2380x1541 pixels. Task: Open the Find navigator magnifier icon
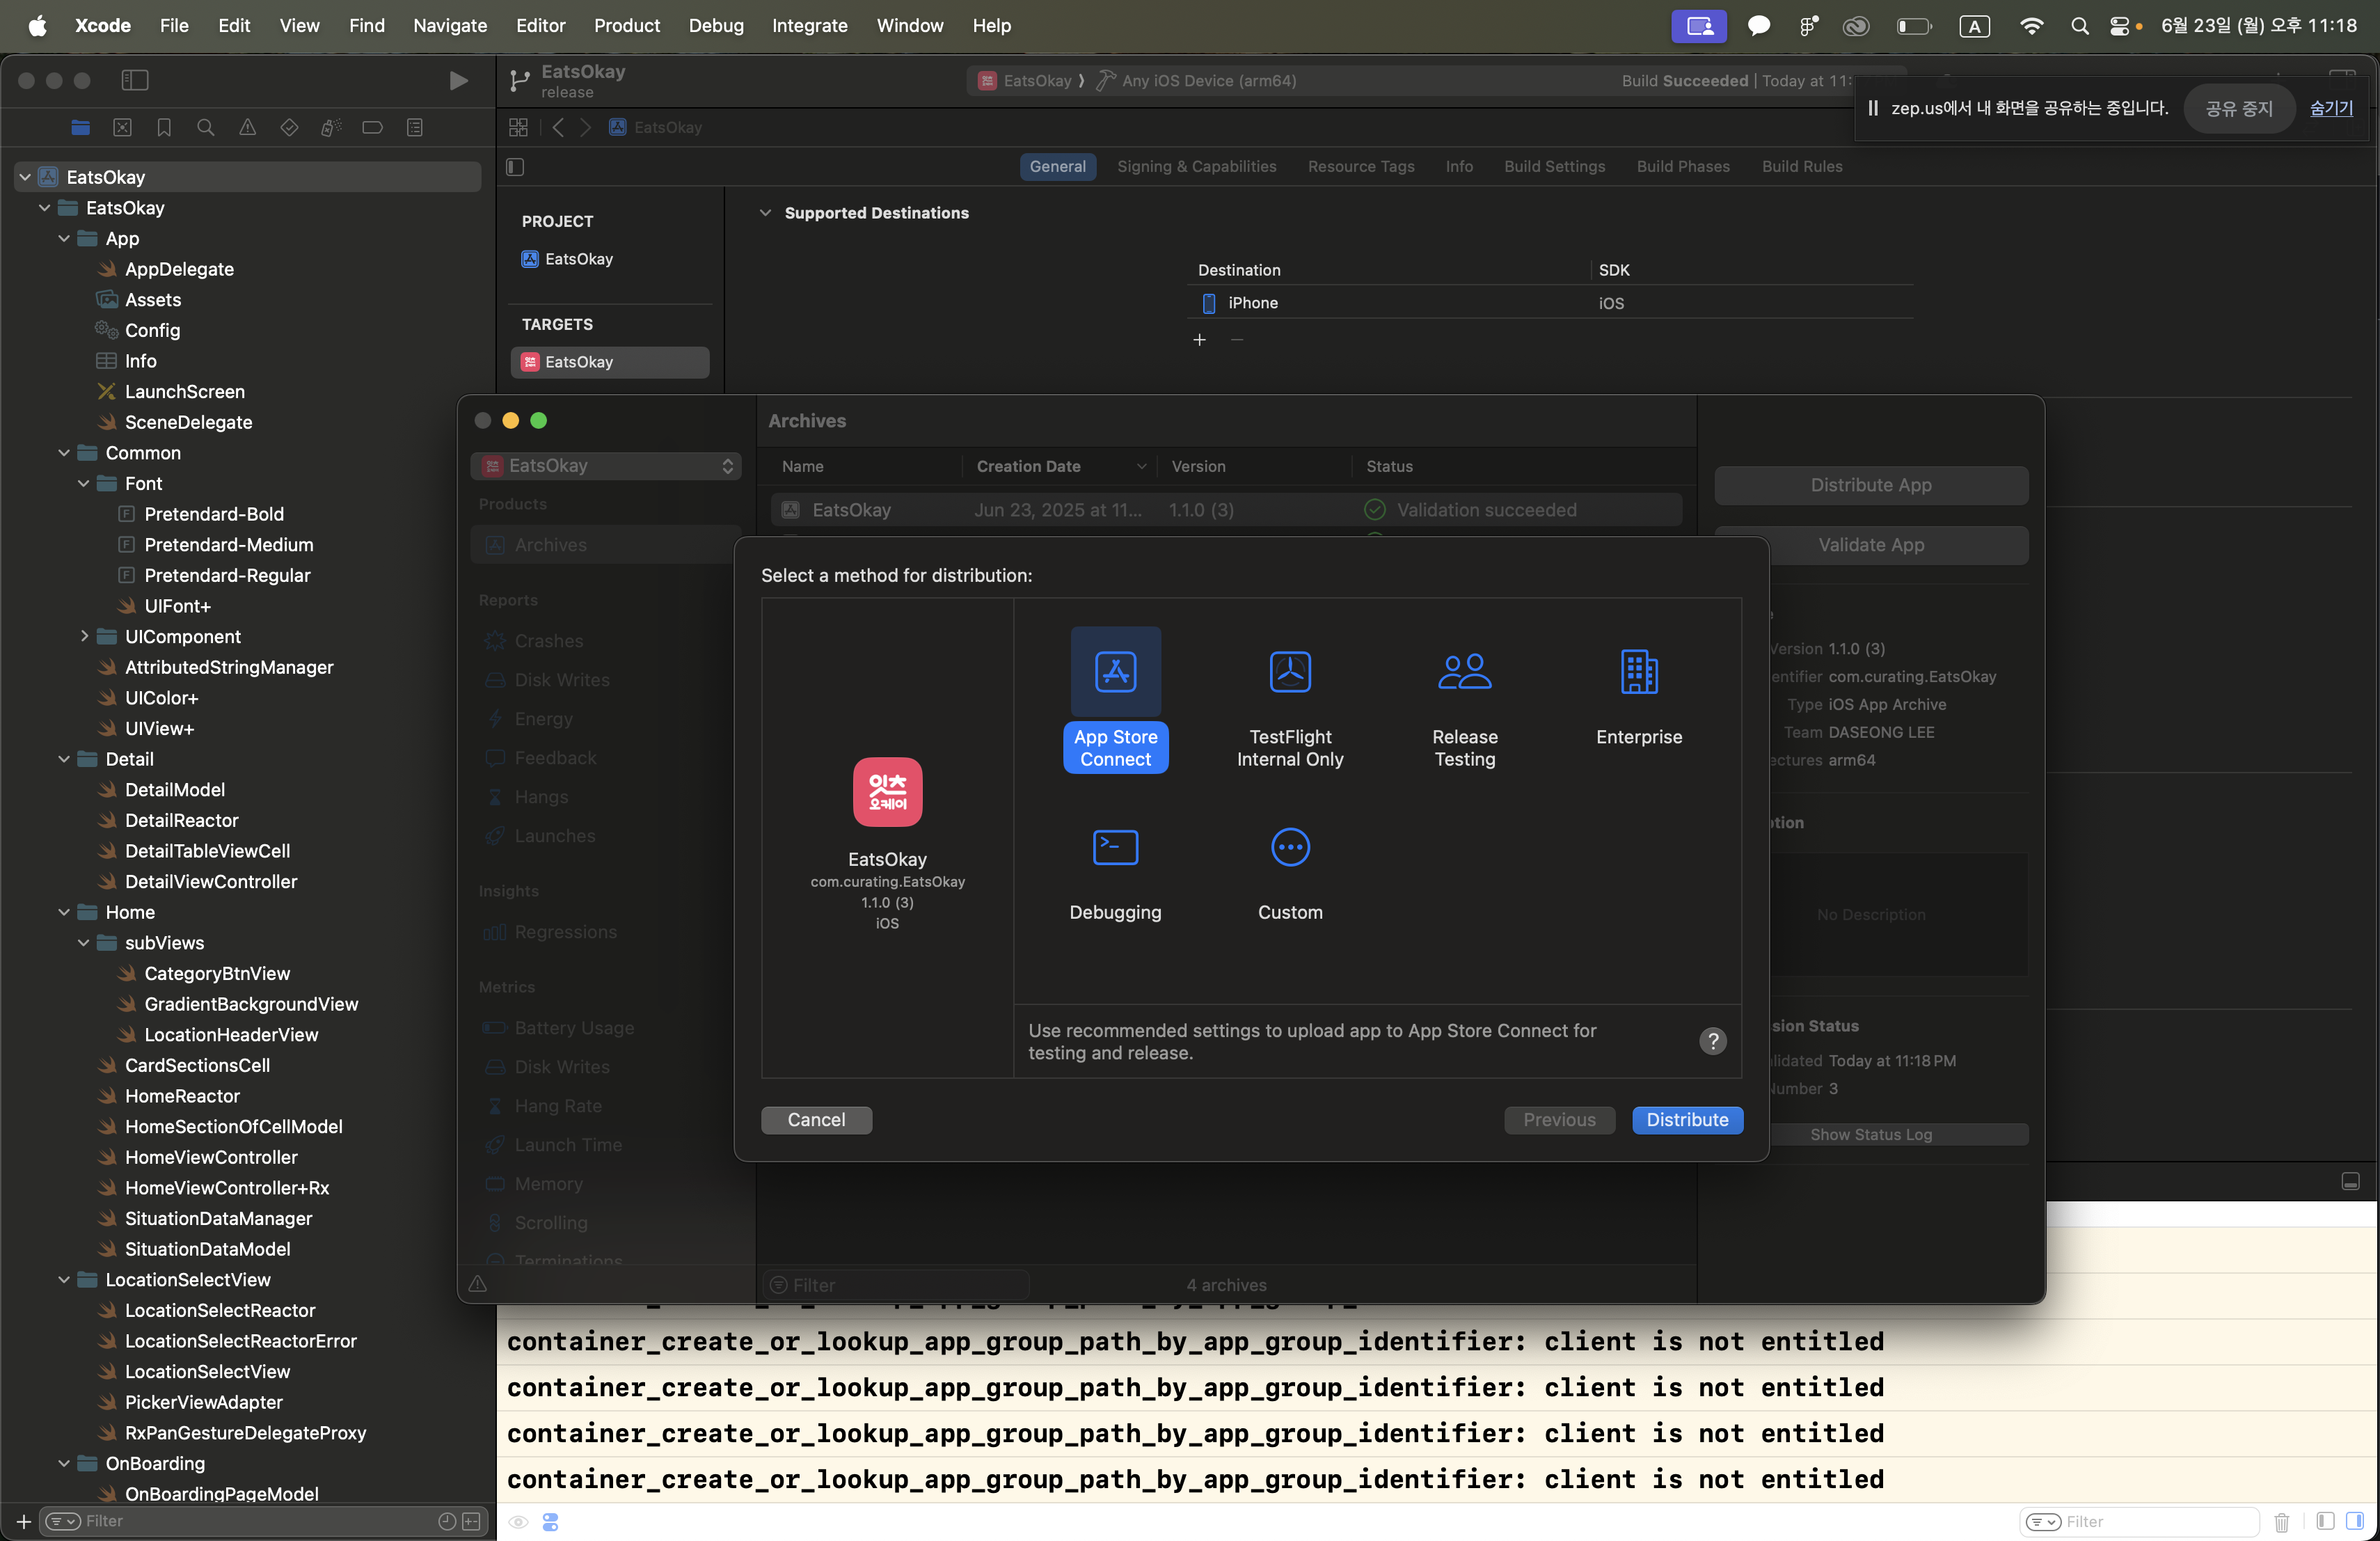(206, 127)
